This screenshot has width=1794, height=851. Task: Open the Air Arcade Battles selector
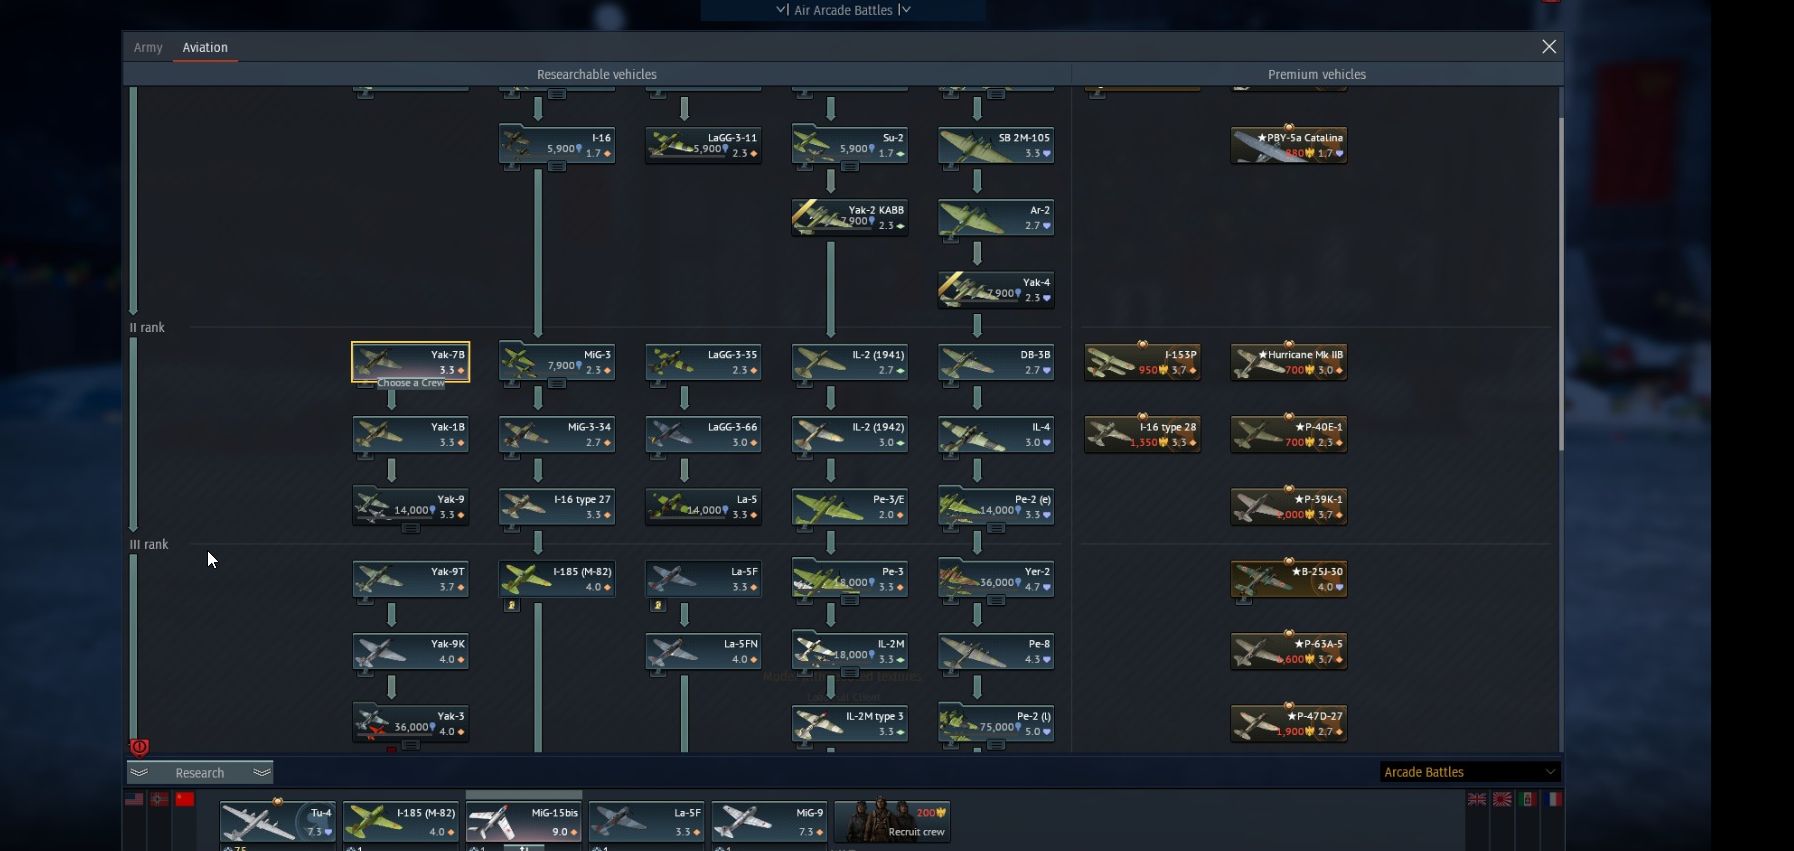[844, 10]
